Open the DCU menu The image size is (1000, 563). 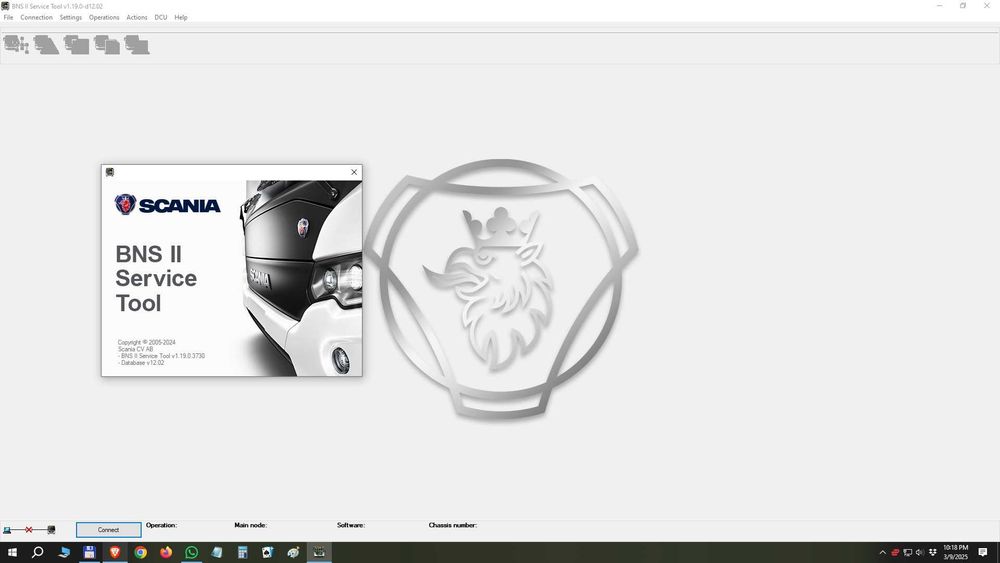pos(161,17)
